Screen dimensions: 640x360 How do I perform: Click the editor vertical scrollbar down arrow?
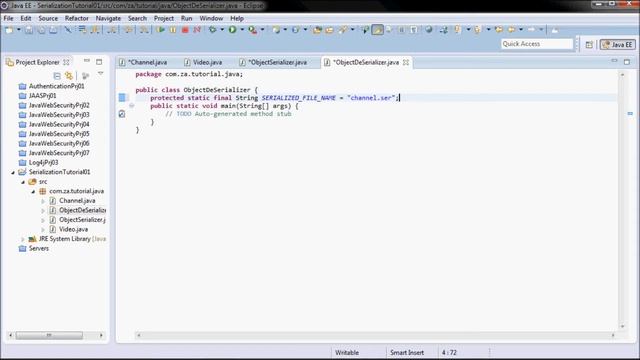point(622,326)
